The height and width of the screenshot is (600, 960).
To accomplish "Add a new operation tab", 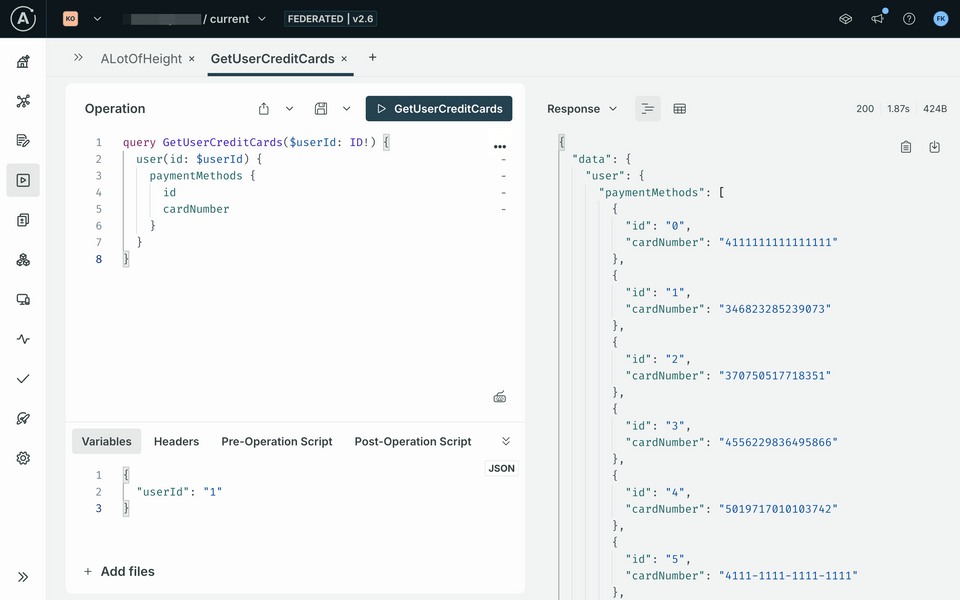I will tap(372, 58).
